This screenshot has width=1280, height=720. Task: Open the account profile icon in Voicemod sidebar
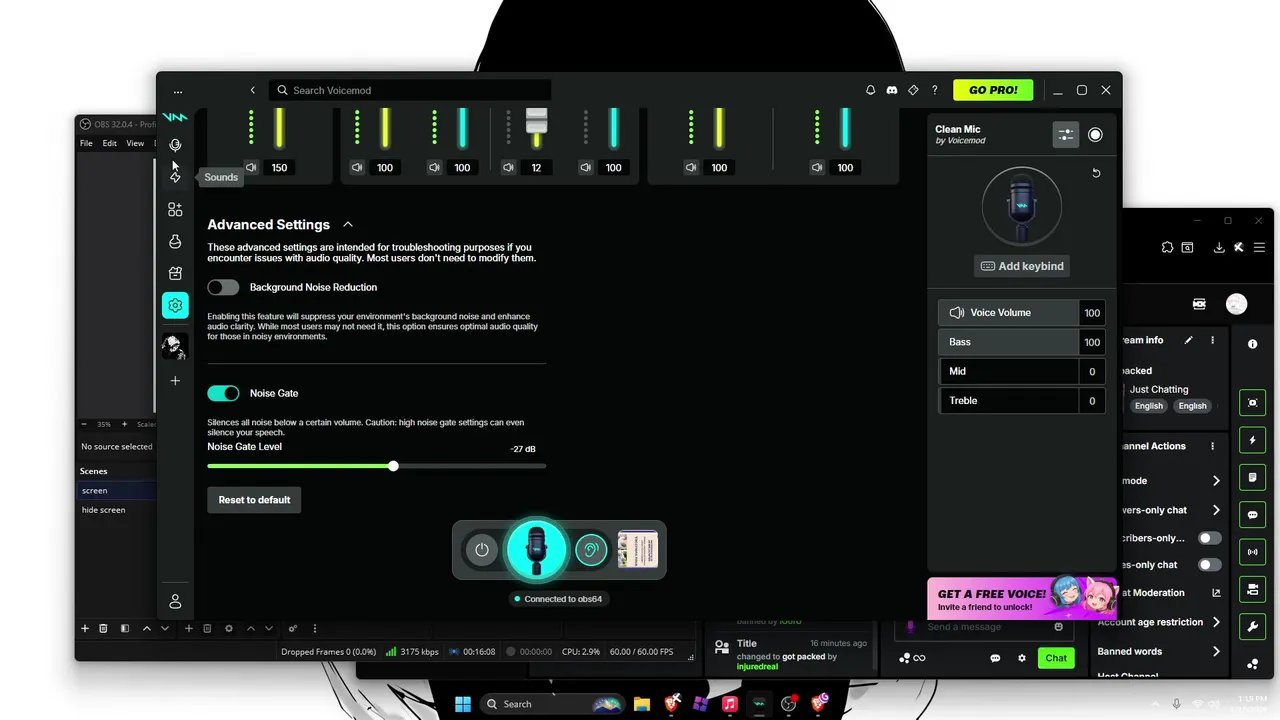[175, 601]
